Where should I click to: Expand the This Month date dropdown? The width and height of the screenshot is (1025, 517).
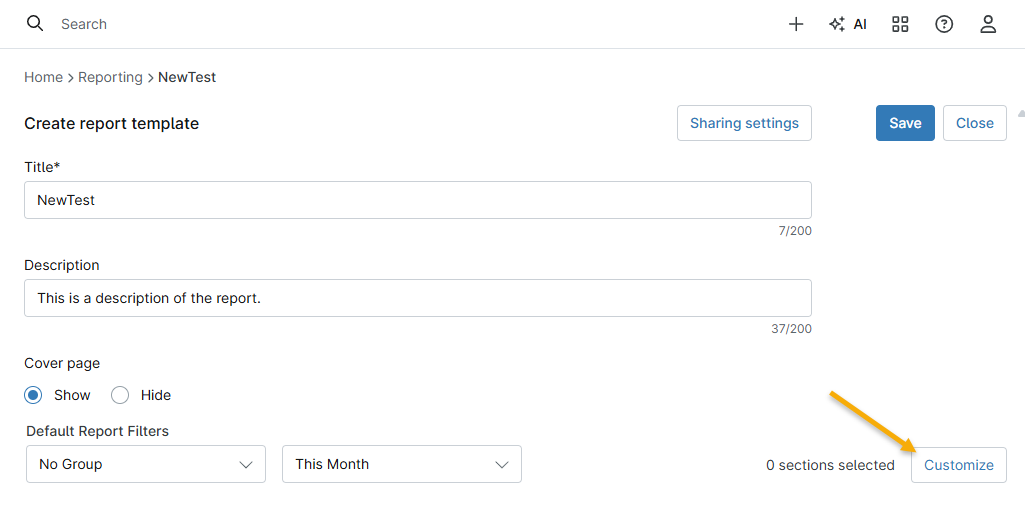pos(401,464)
